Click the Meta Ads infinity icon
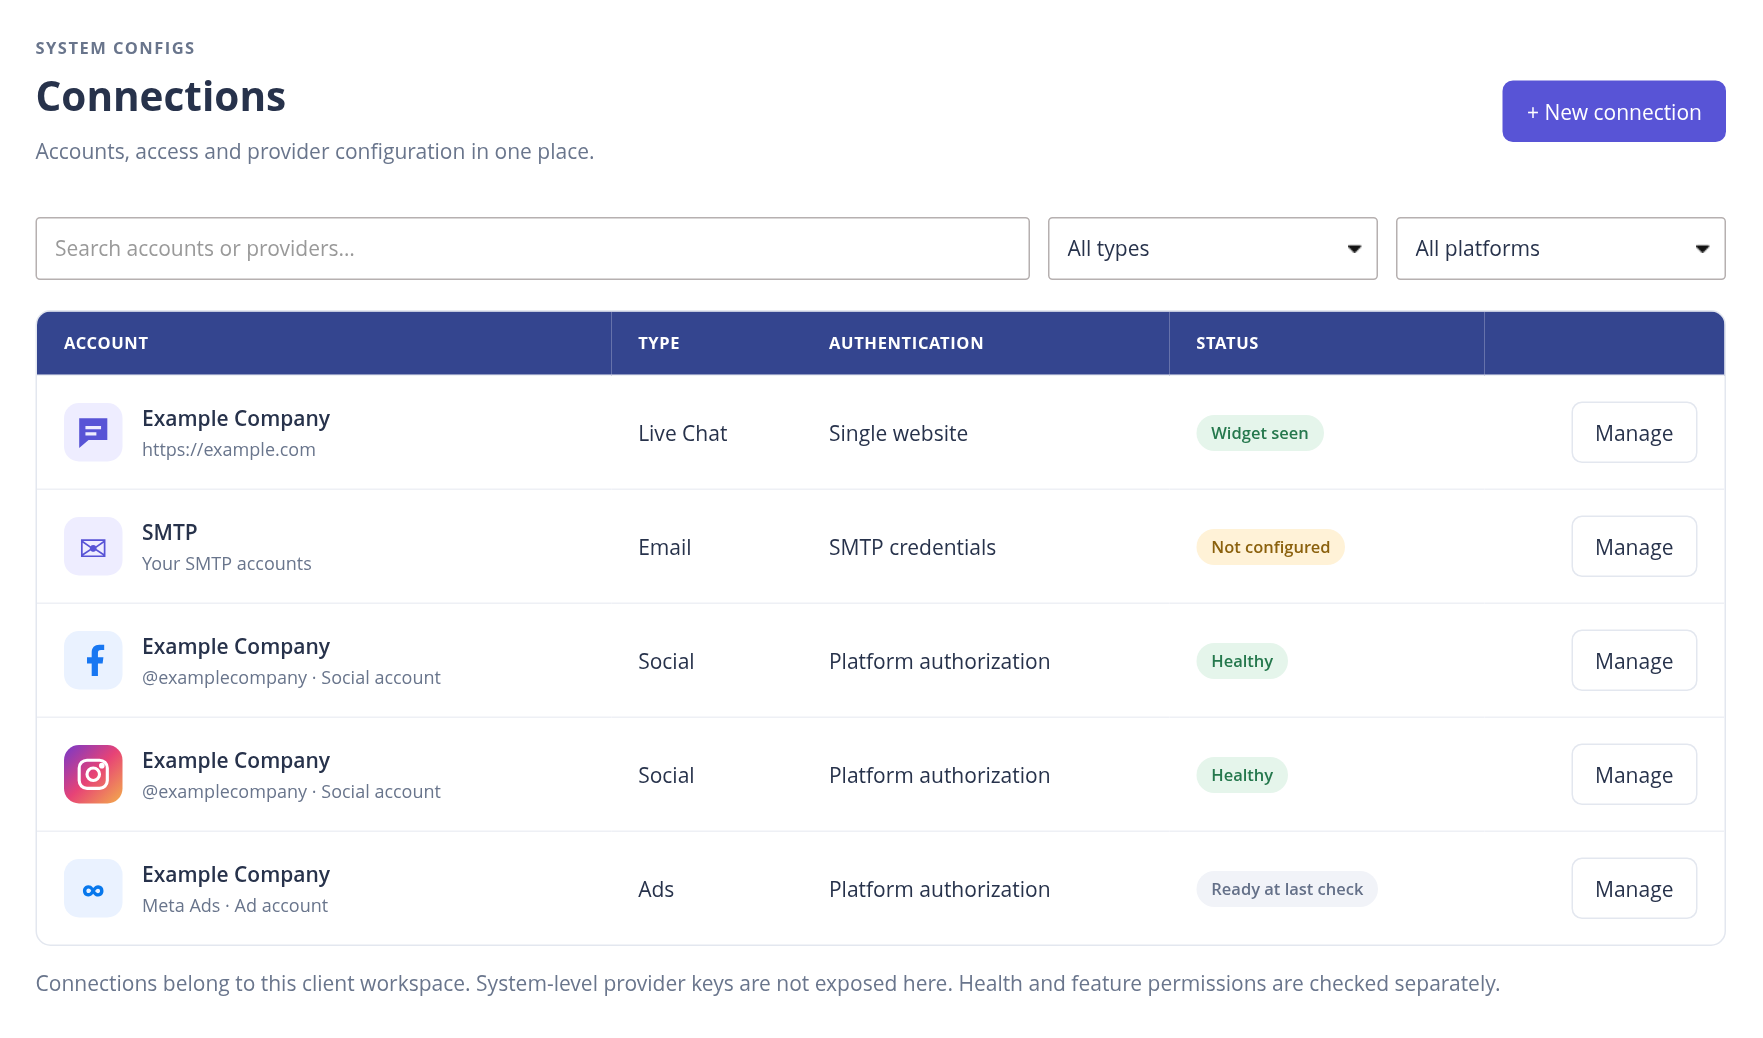Screen dimensions: 1763x1038 click(x=93, y=888)
